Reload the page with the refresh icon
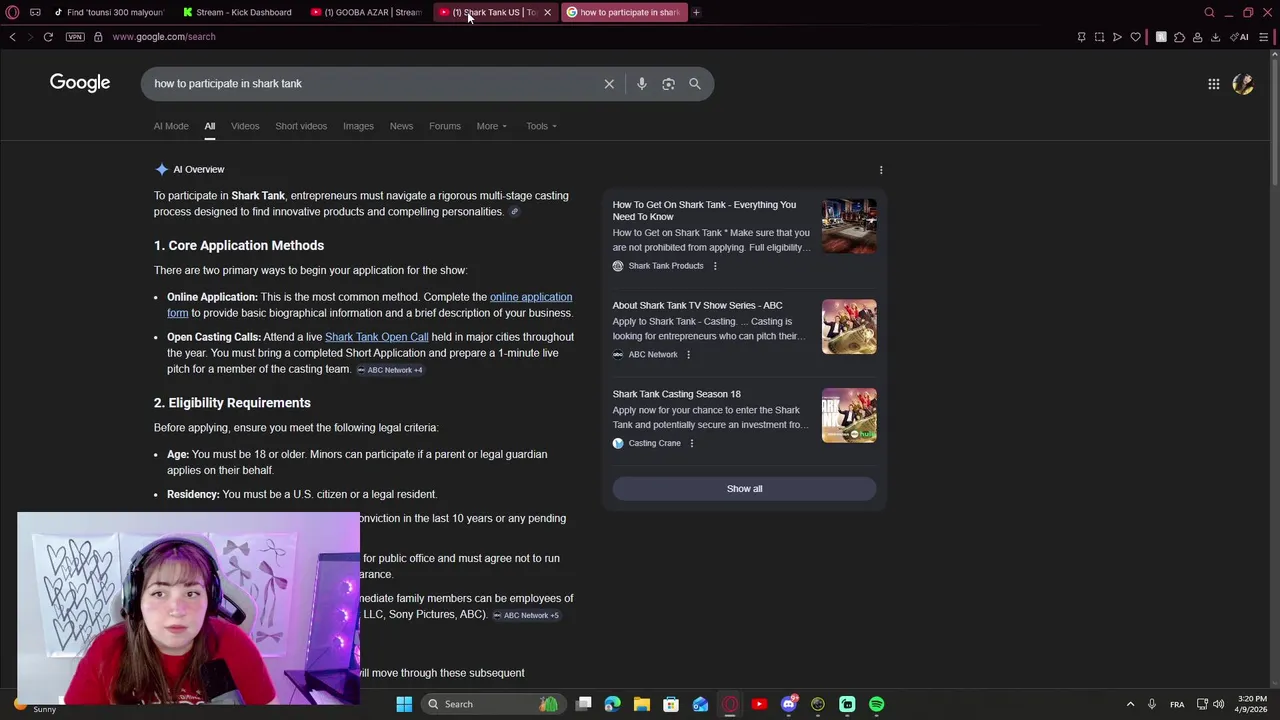 pos(48,37)
